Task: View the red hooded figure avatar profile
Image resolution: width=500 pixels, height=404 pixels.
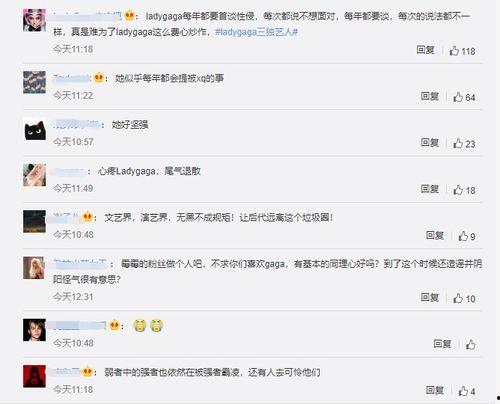Action: pyautogui.click(x=35, y=376)
